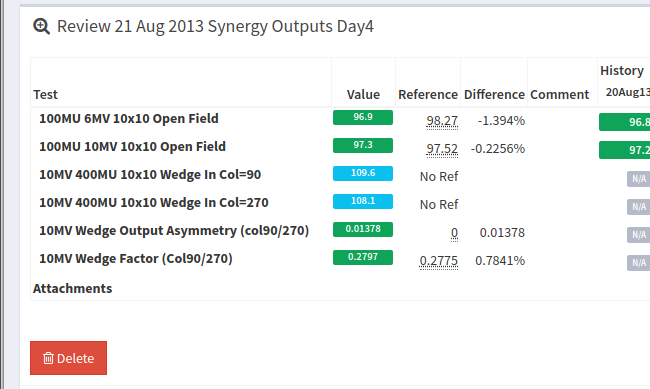
Task: Click No Ref for Col=270 row
Action: point(439,205)
